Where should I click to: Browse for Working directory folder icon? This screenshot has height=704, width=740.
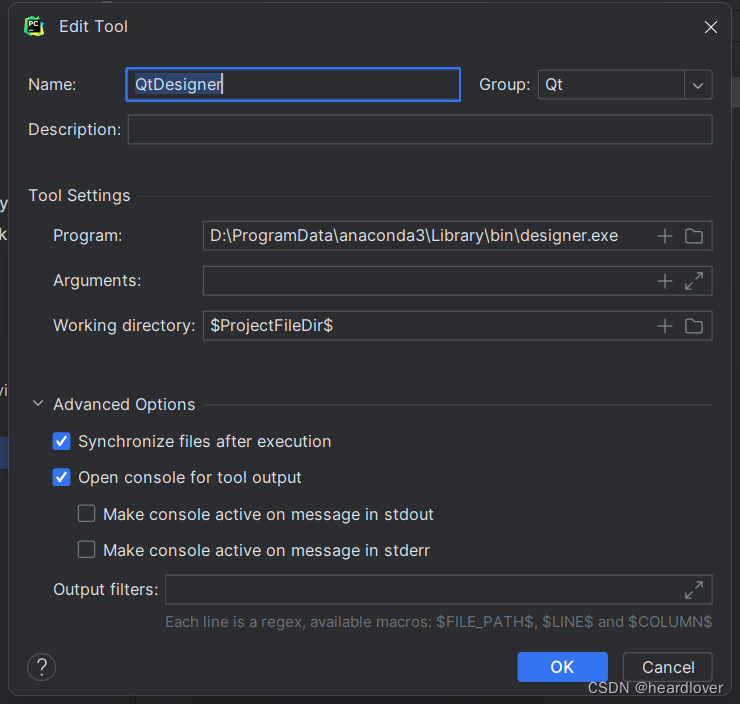point(694,326)
